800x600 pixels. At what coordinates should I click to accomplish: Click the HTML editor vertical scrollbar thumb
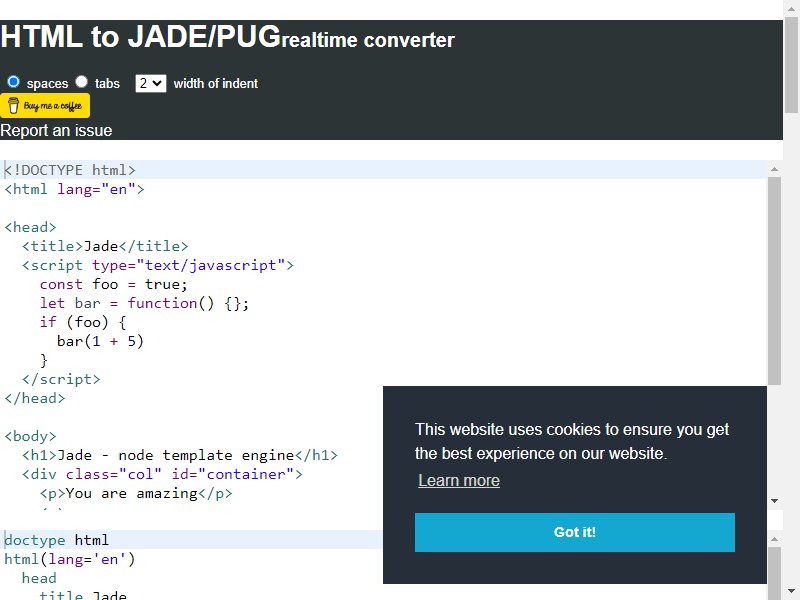point(774,281)
